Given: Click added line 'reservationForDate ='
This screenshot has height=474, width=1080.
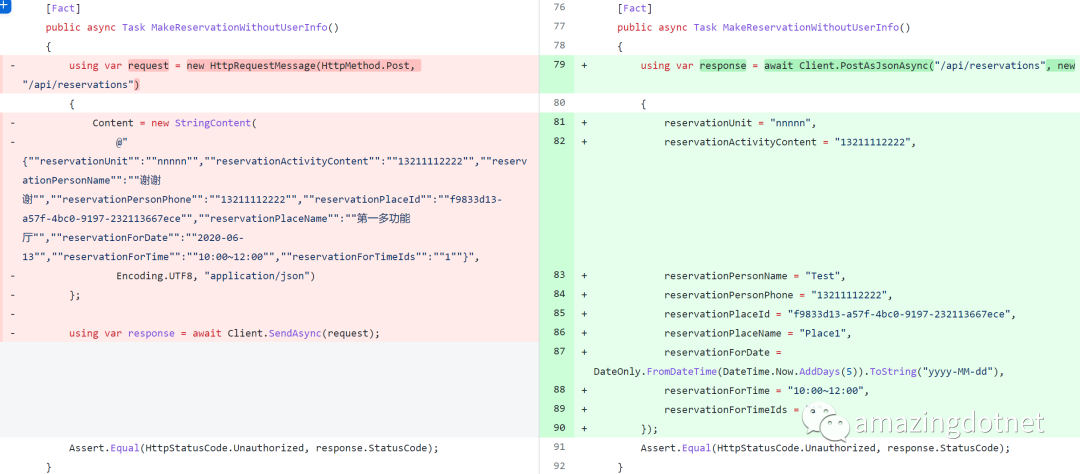Looking at the screenshot, I should point(723,352).
